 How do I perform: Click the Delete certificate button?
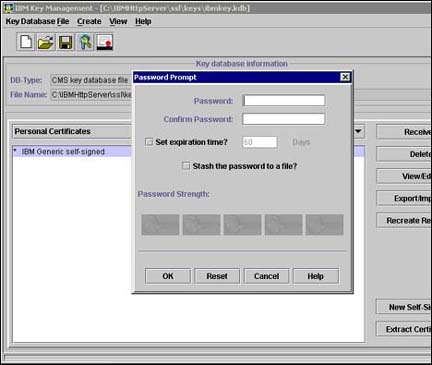tap(404, 154)
